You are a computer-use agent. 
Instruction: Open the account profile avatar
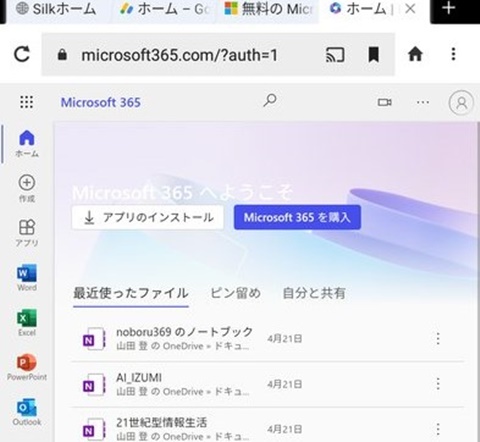click(461, 103)
